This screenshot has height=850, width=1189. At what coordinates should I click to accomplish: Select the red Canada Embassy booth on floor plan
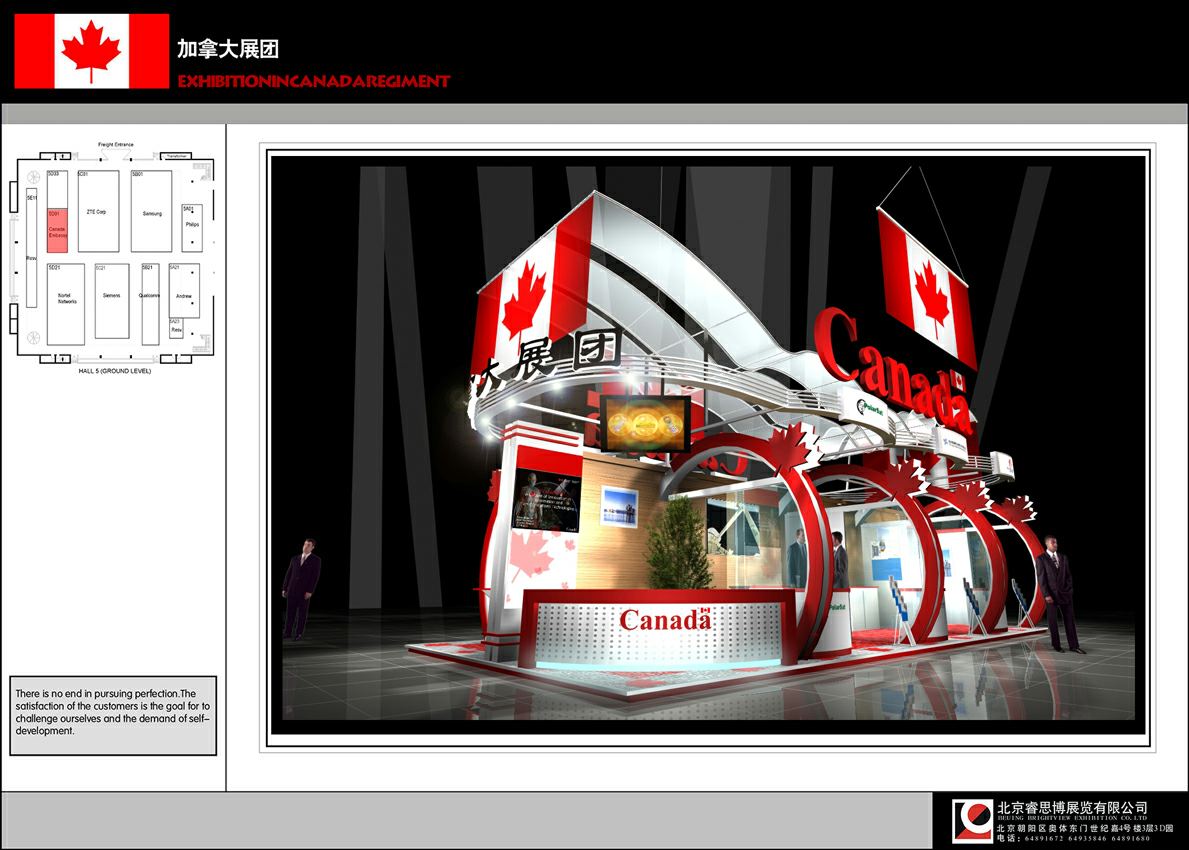(x=58, y=231)
